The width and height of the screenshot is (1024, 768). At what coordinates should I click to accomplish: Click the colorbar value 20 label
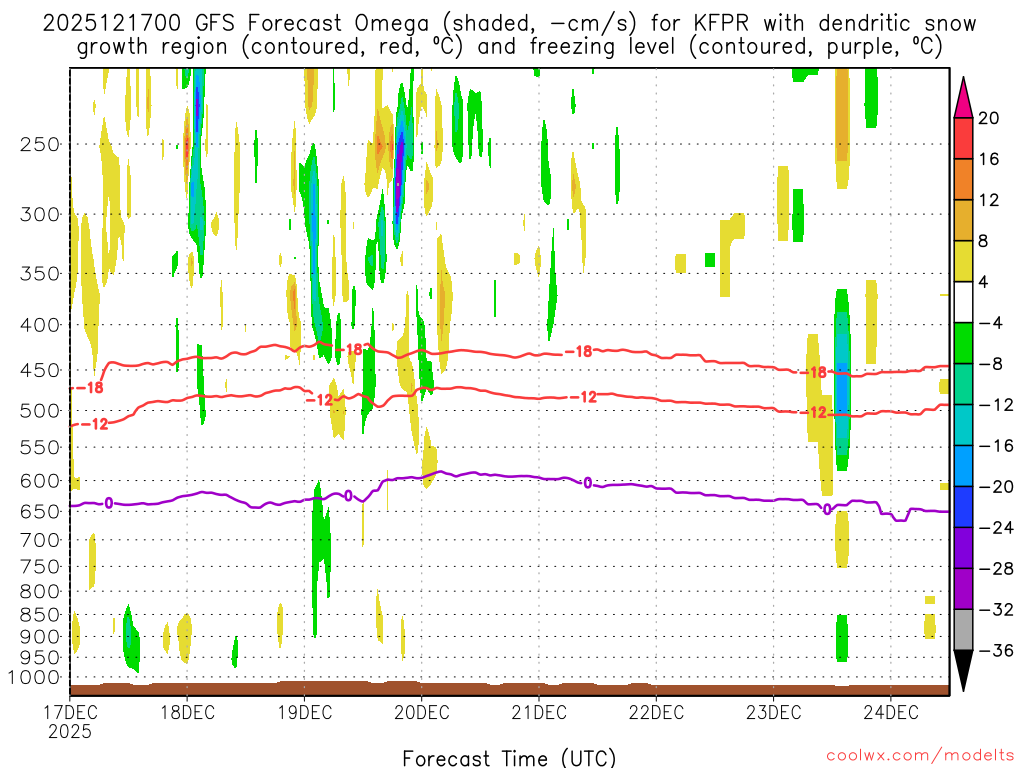tap(989, 118)
